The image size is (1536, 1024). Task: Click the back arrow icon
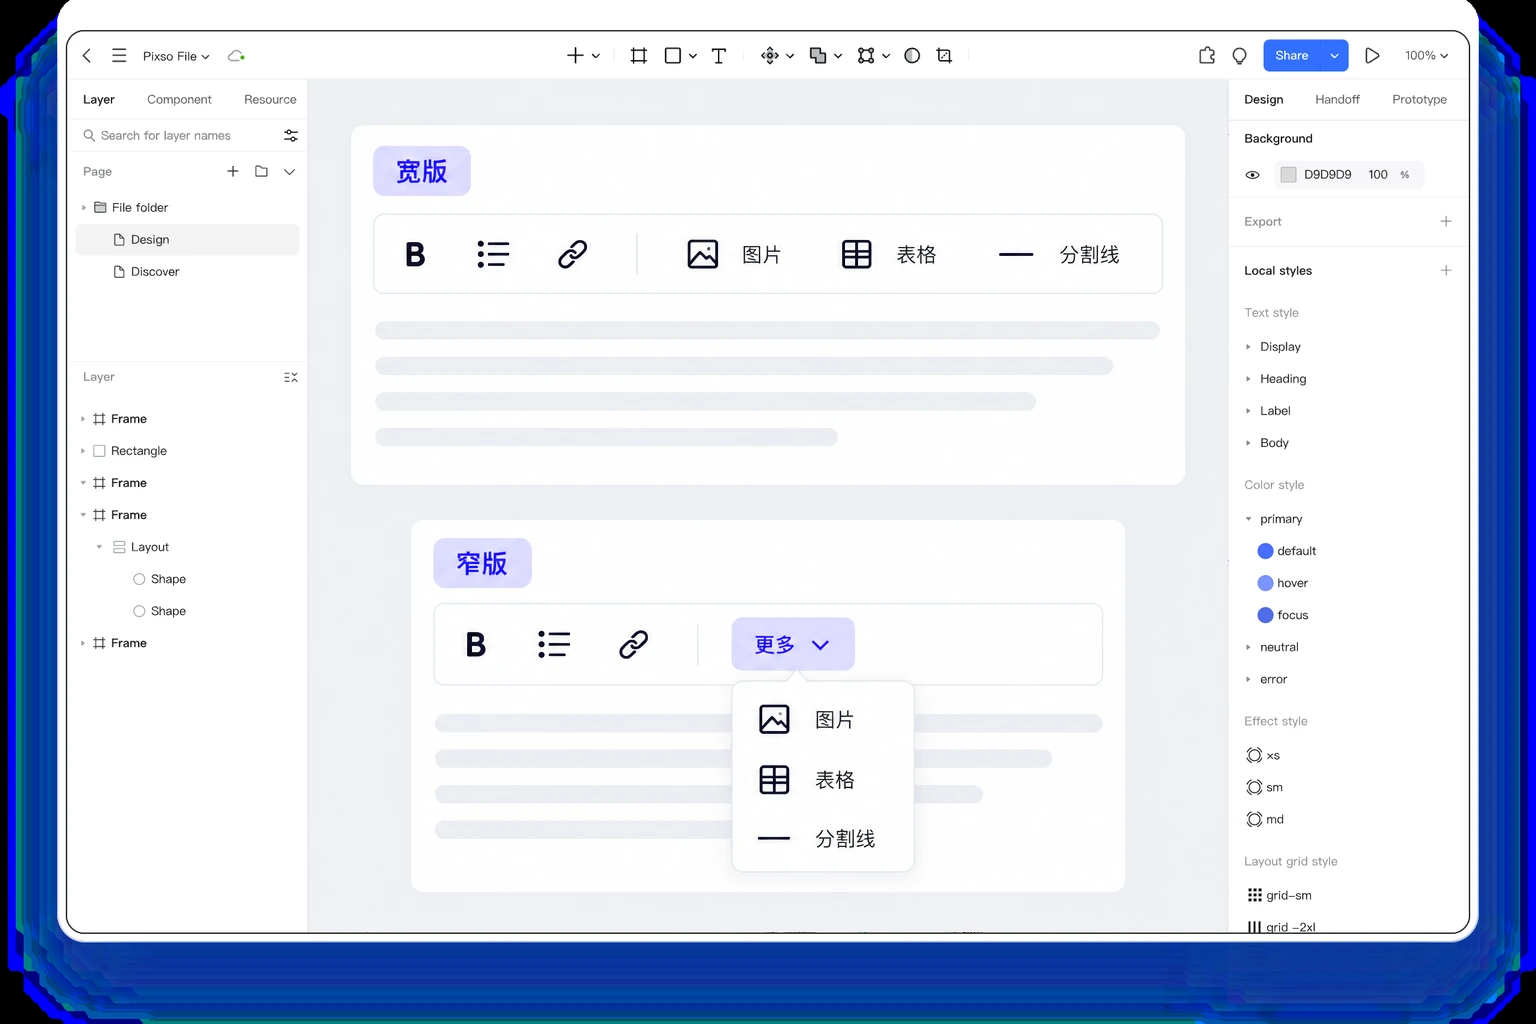pos(87,56)
